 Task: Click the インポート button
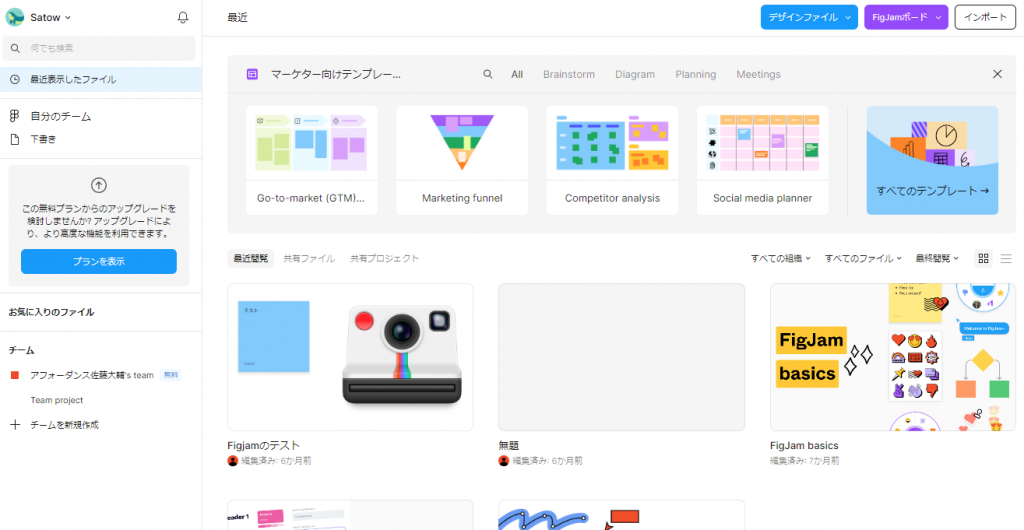[985, 18]
